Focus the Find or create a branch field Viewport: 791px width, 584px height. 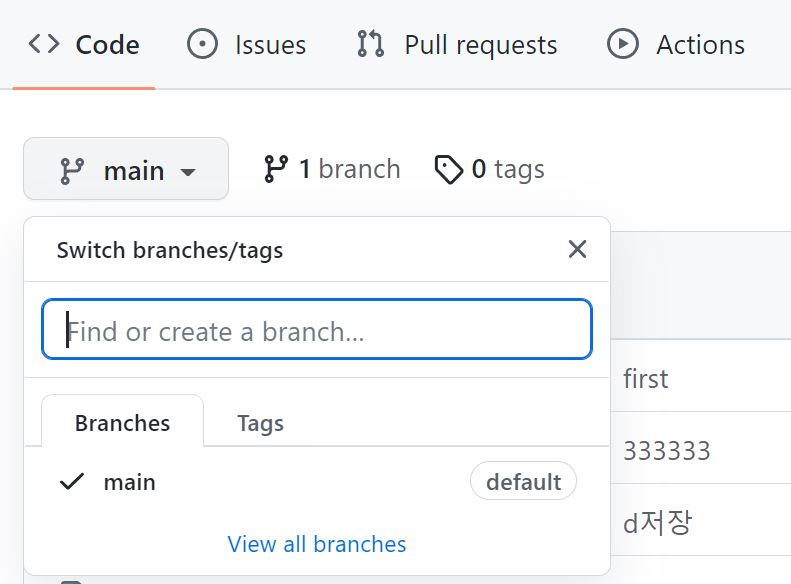[x=317, y=329]
